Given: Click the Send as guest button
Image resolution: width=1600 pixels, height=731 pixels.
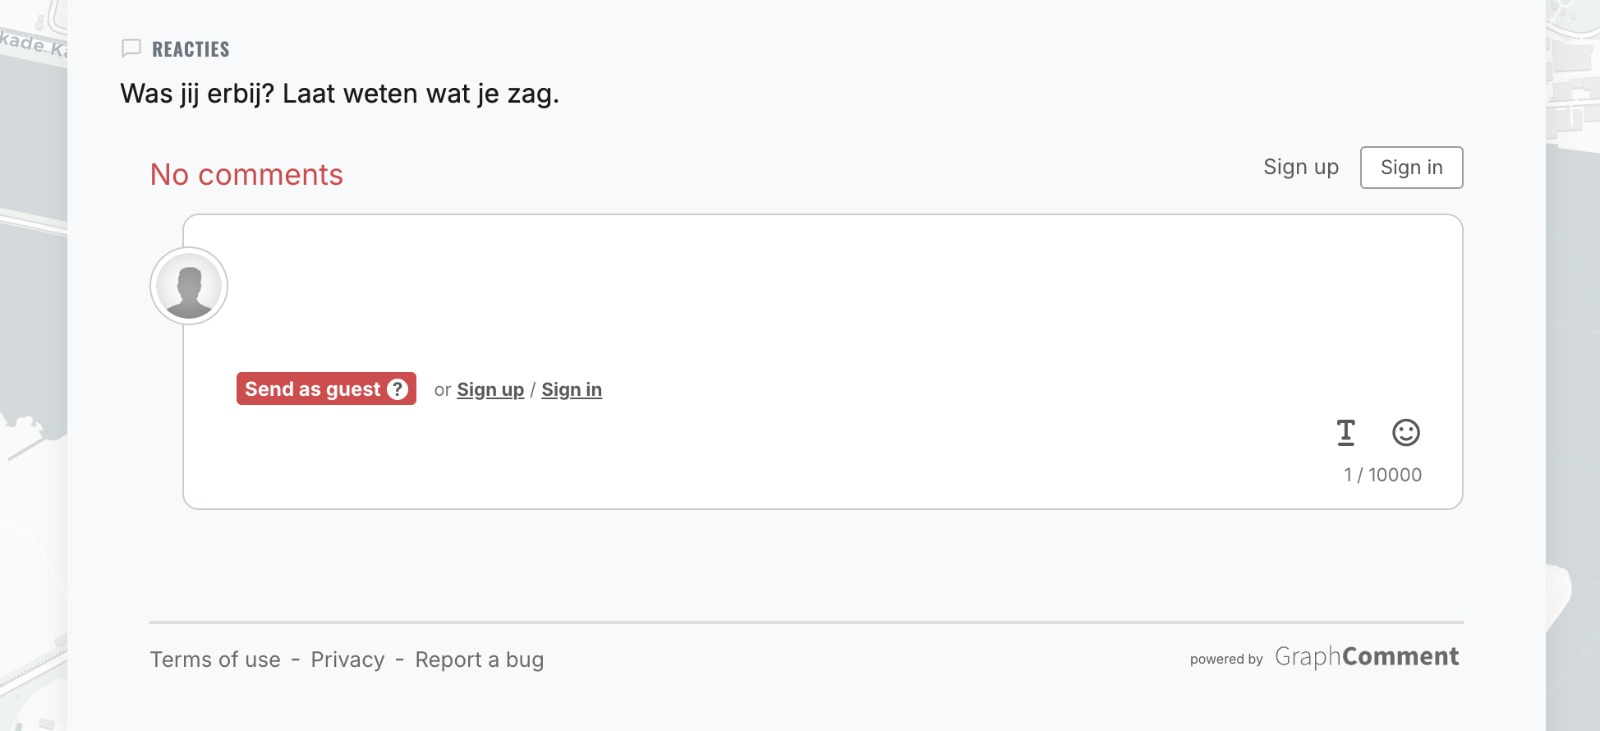Looking at the screenshot, I should (x=315, y=389).
